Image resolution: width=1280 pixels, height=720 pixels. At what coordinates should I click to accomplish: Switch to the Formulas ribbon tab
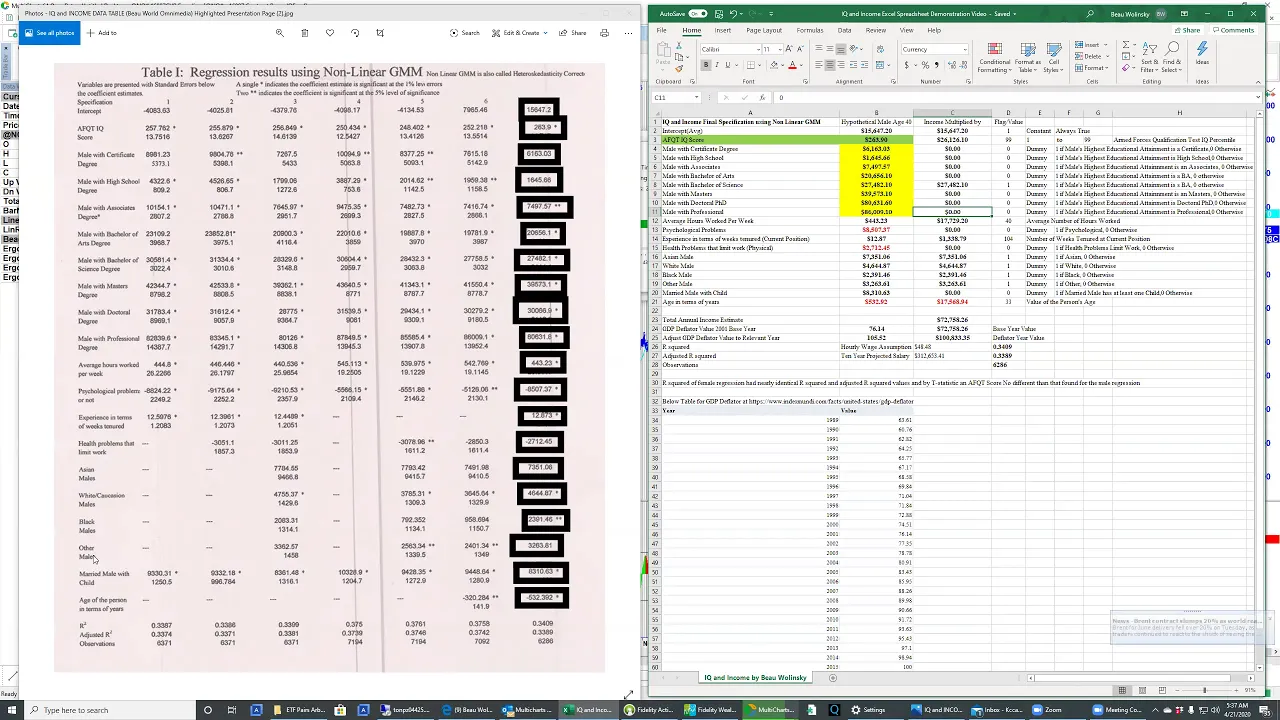(810, 30)
